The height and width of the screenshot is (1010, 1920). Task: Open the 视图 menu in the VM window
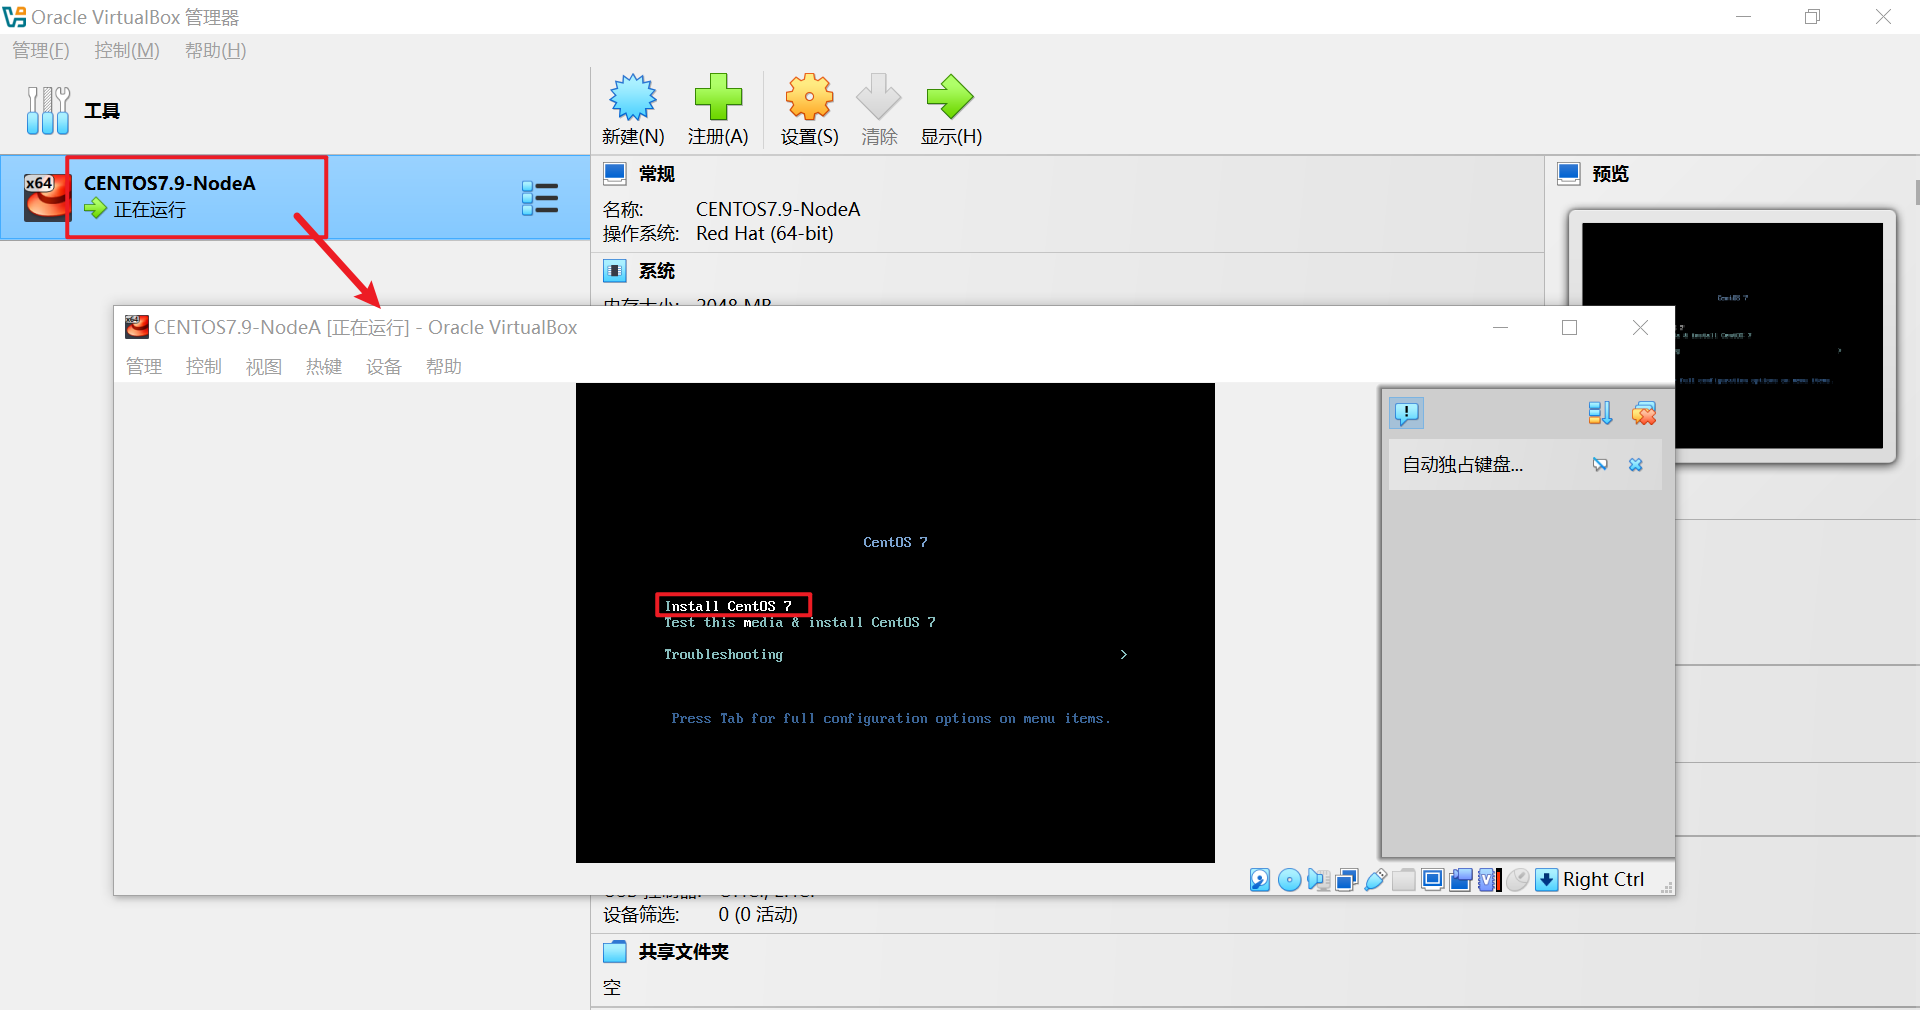[x=264, y=366]
